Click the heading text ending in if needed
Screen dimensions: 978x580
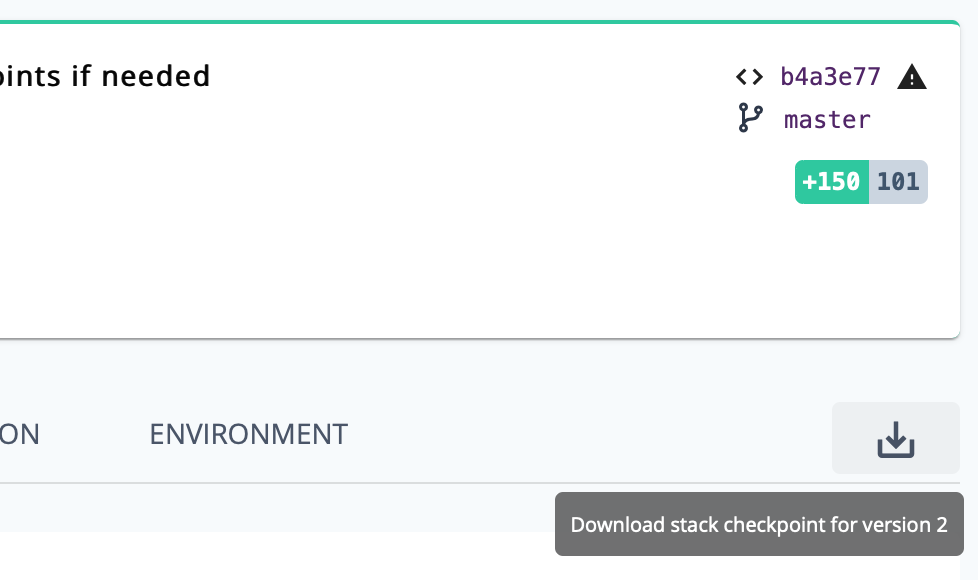click(105, 76)
